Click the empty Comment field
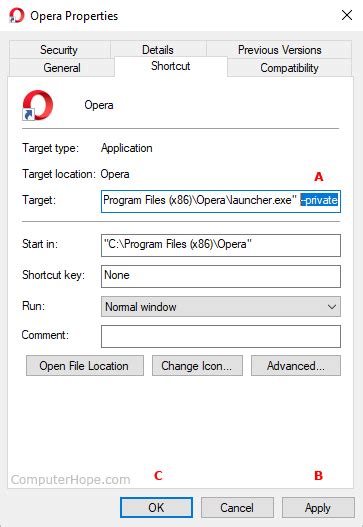Viewport: 363px width, 527px height. tap(221, 336)
